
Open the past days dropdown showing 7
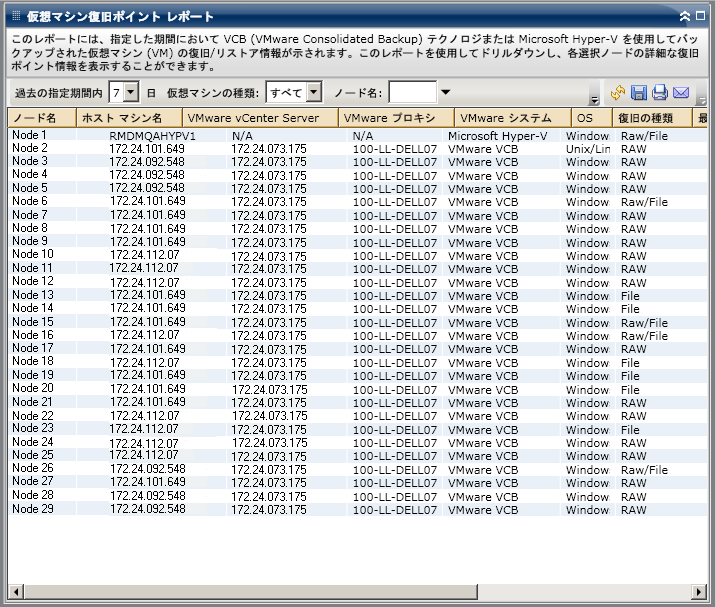click(x=131, y=93)
